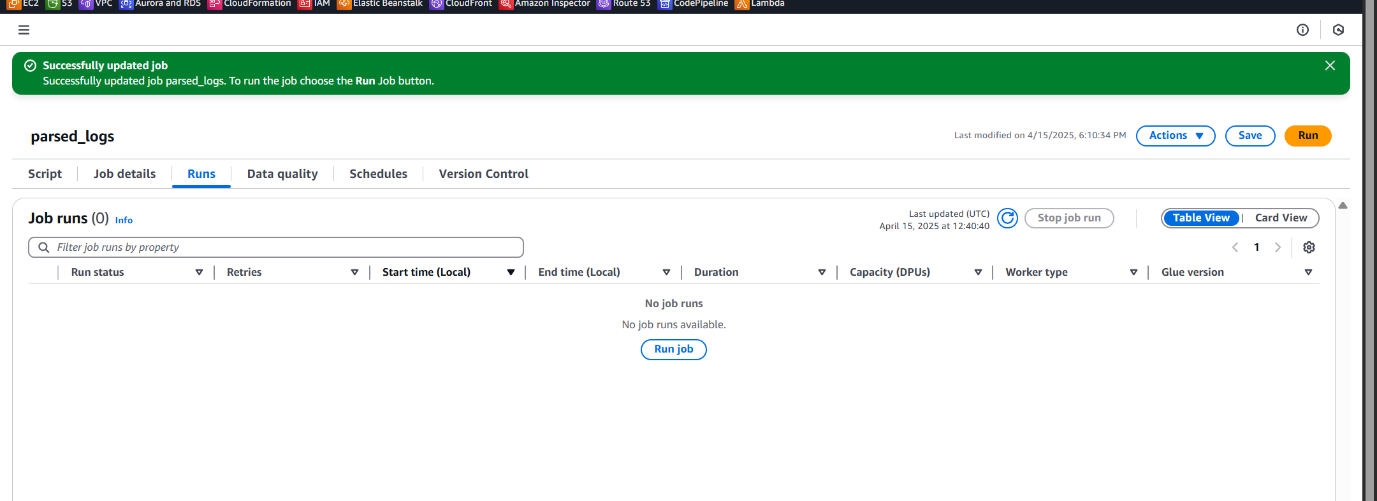Open the Route 53 shortcut
The width and height of the screenshot is (1377, 501).
[x=624, y=4]
